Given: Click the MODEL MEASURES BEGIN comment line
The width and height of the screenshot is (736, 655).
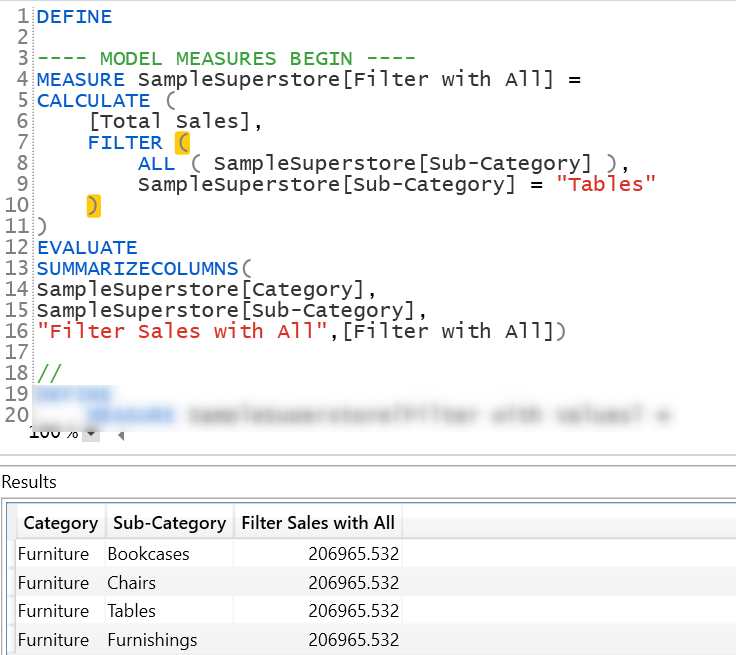Looking at the screenshot, I should click(x=226, y=58).
